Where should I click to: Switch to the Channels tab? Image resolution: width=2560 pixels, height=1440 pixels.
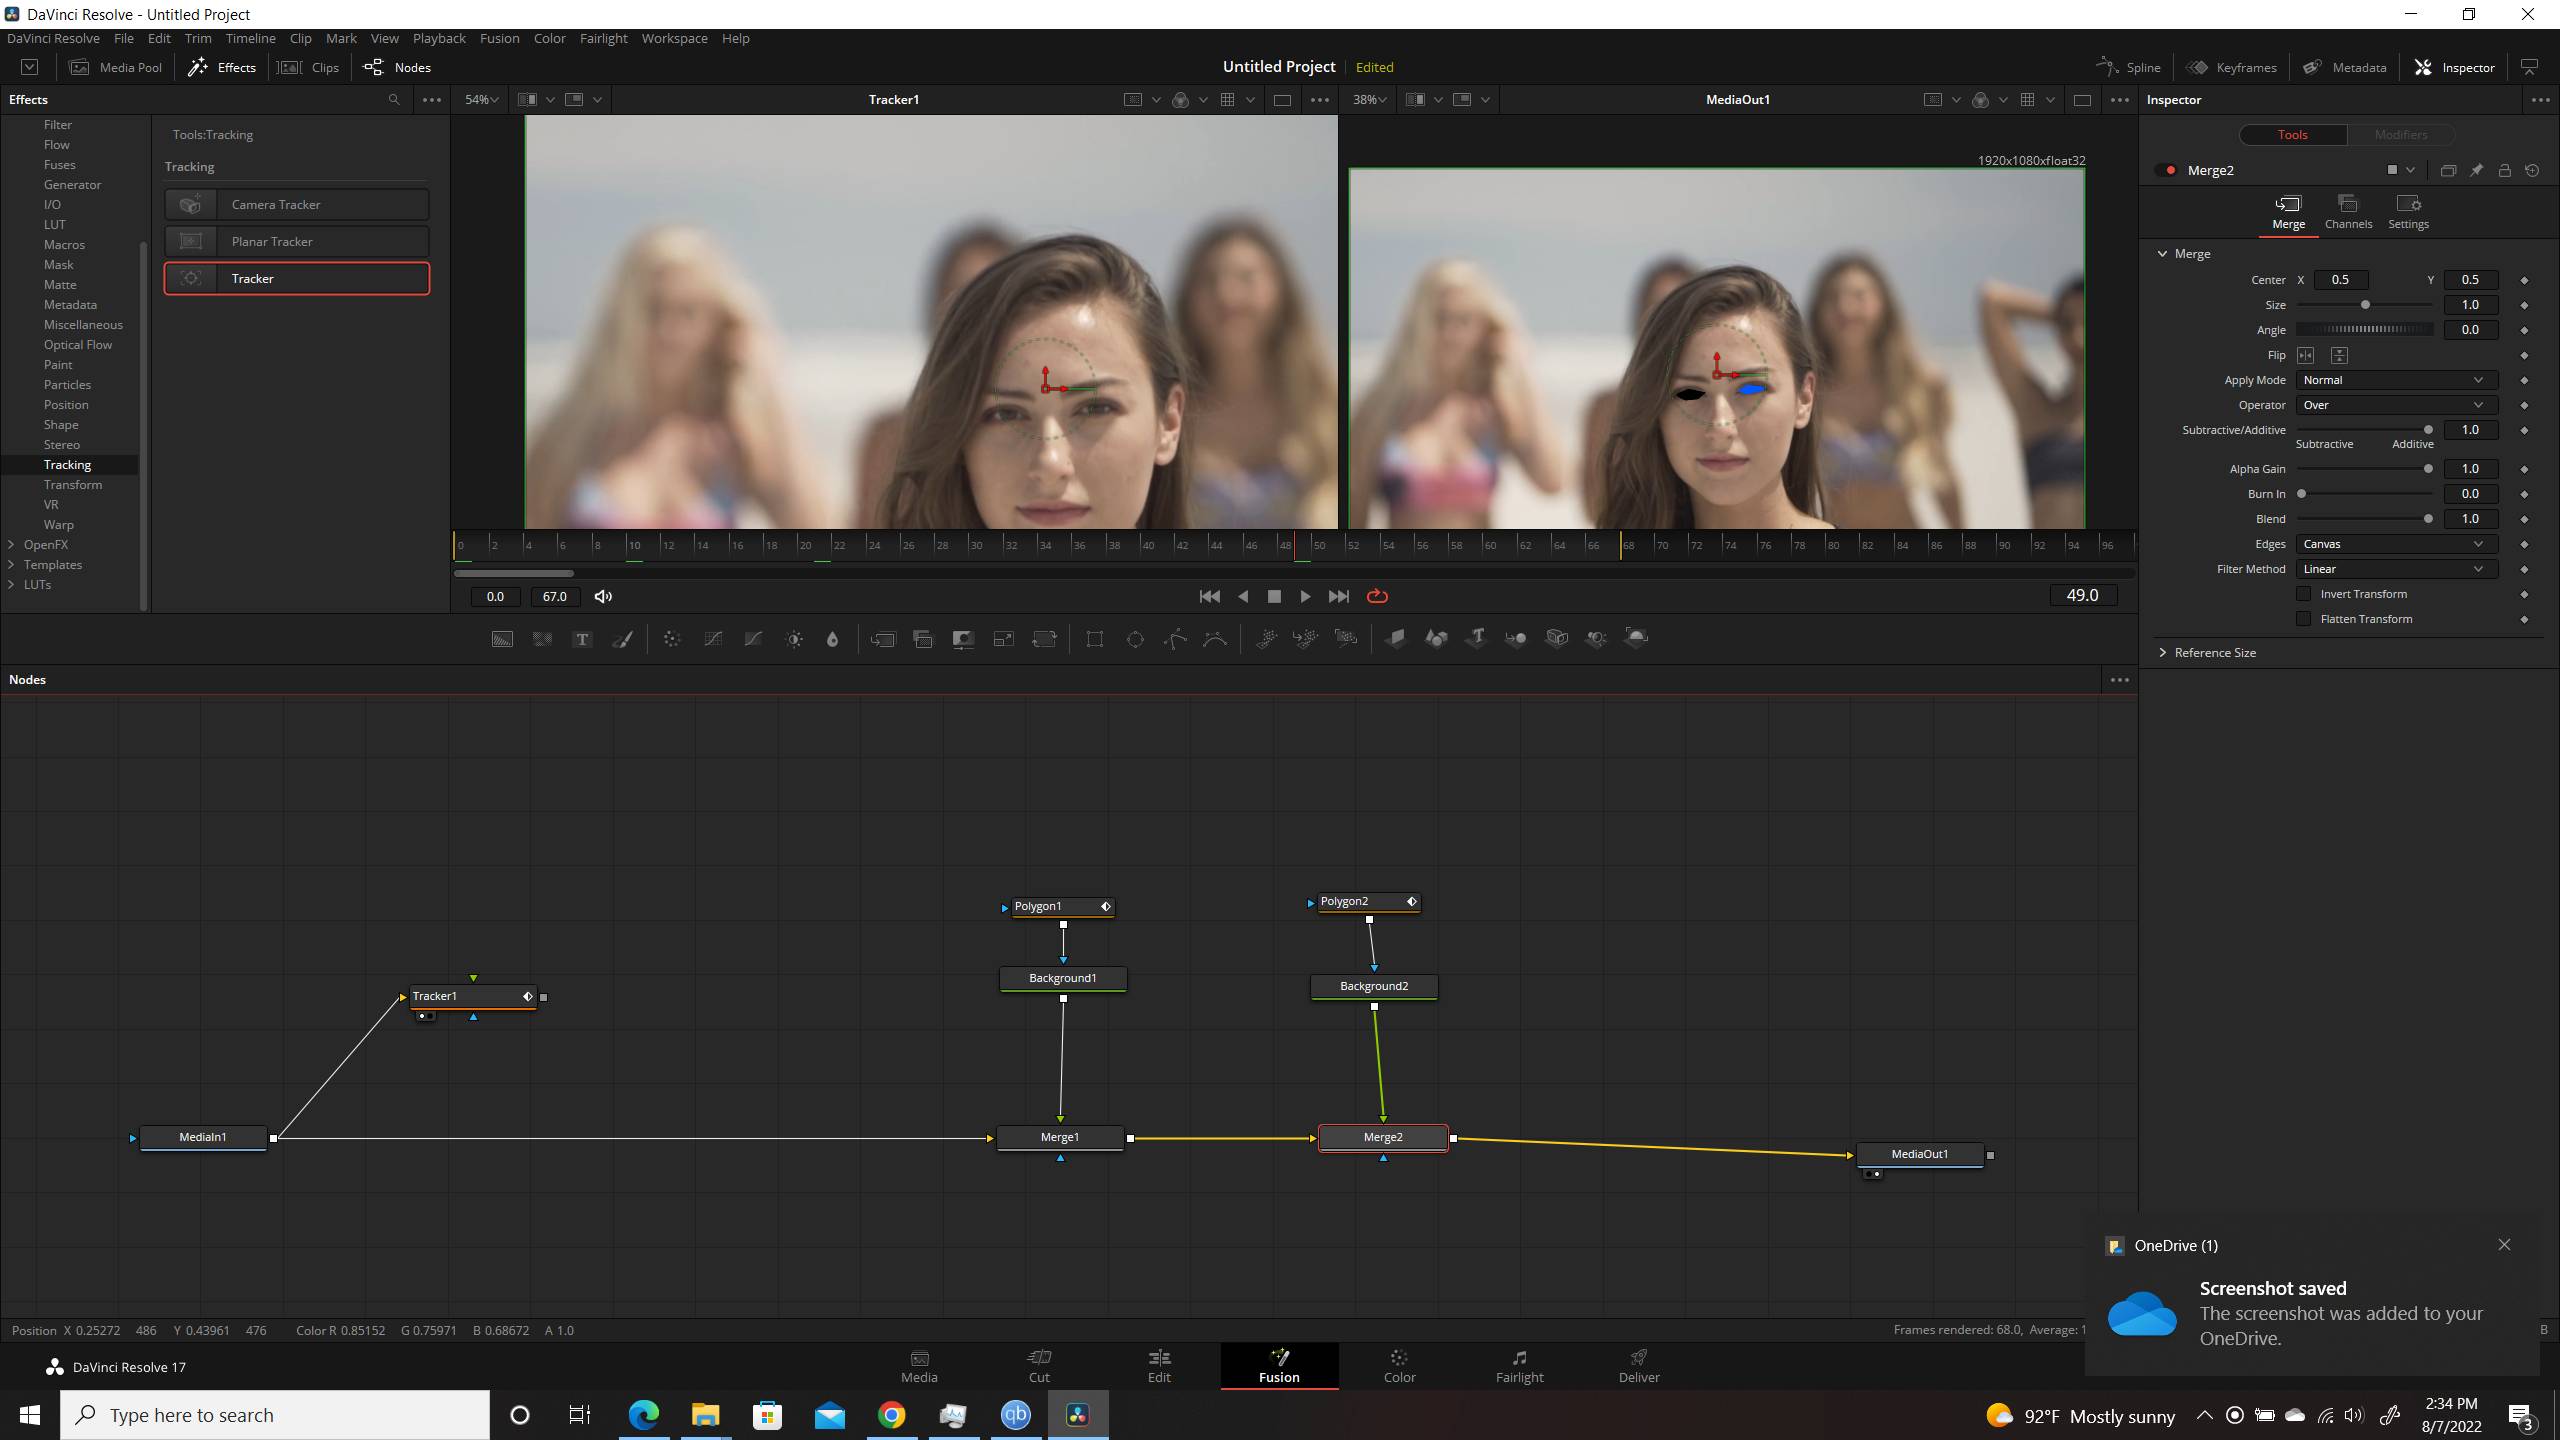[x=2348, y=213]
